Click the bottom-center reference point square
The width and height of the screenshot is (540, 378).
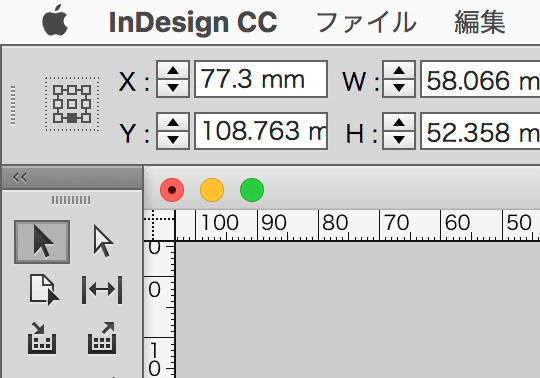(x=72, y=118)
